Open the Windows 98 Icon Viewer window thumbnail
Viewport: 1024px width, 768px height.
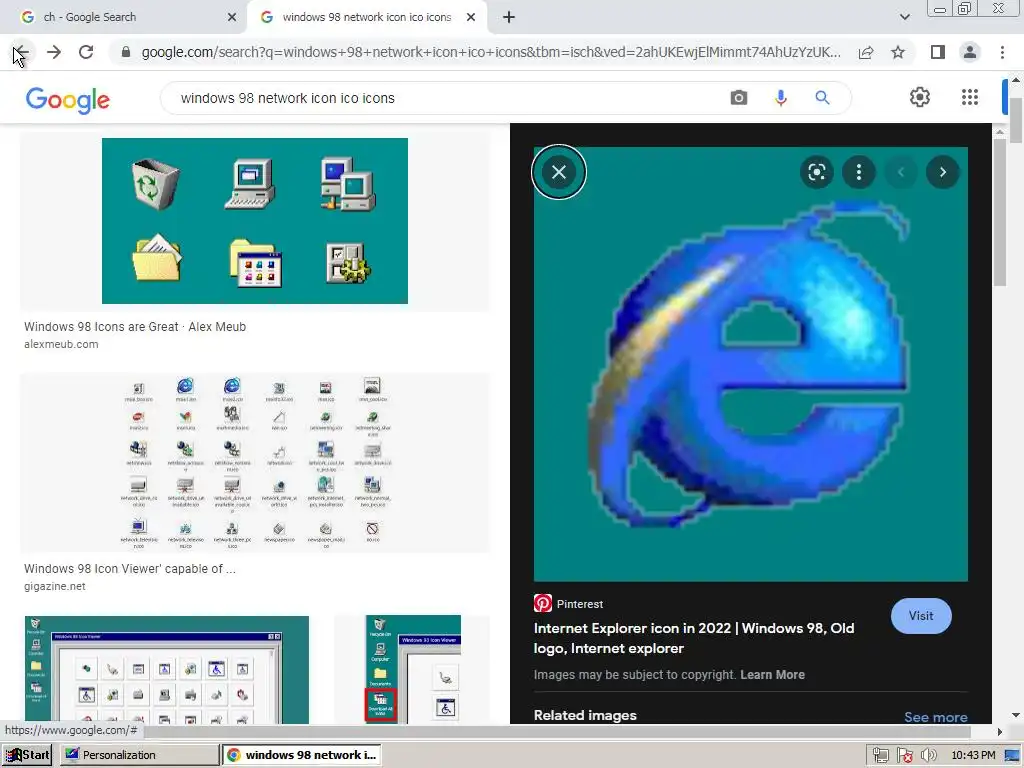(167, 669)
